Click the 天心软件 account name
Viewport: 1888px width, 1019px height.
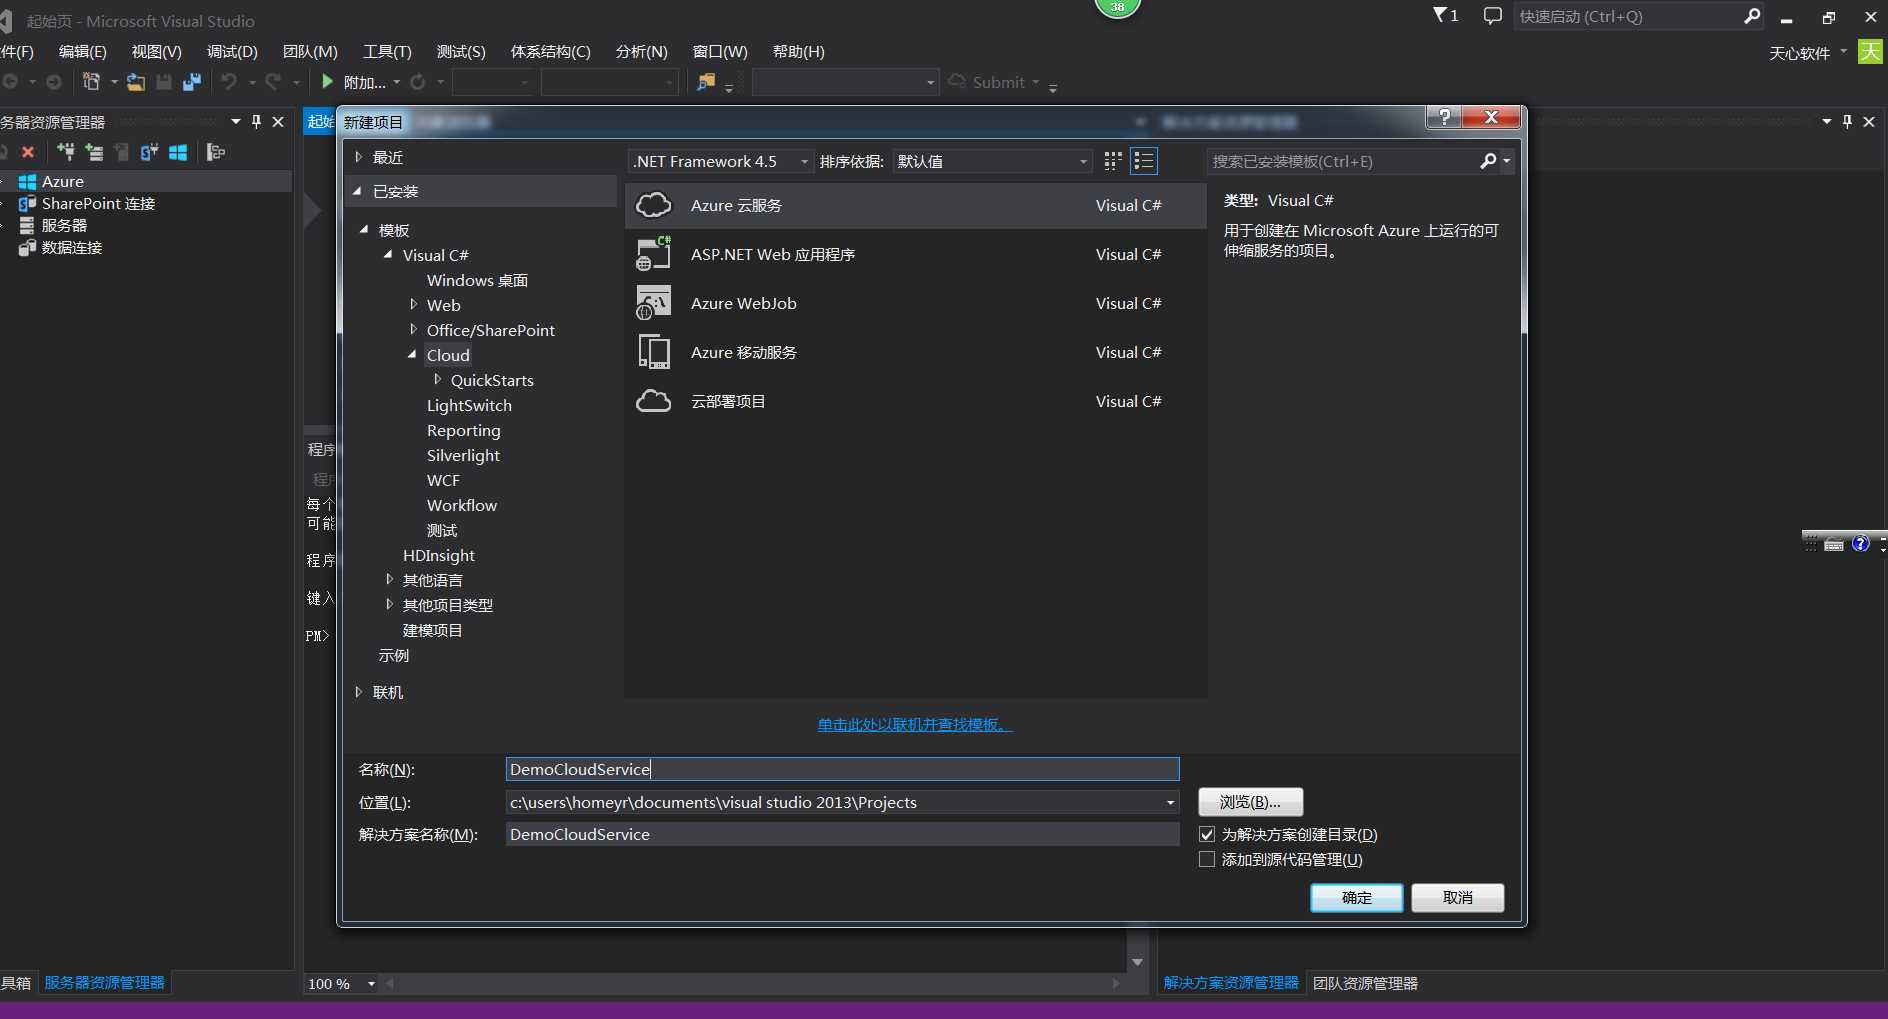pos(1799,53)
